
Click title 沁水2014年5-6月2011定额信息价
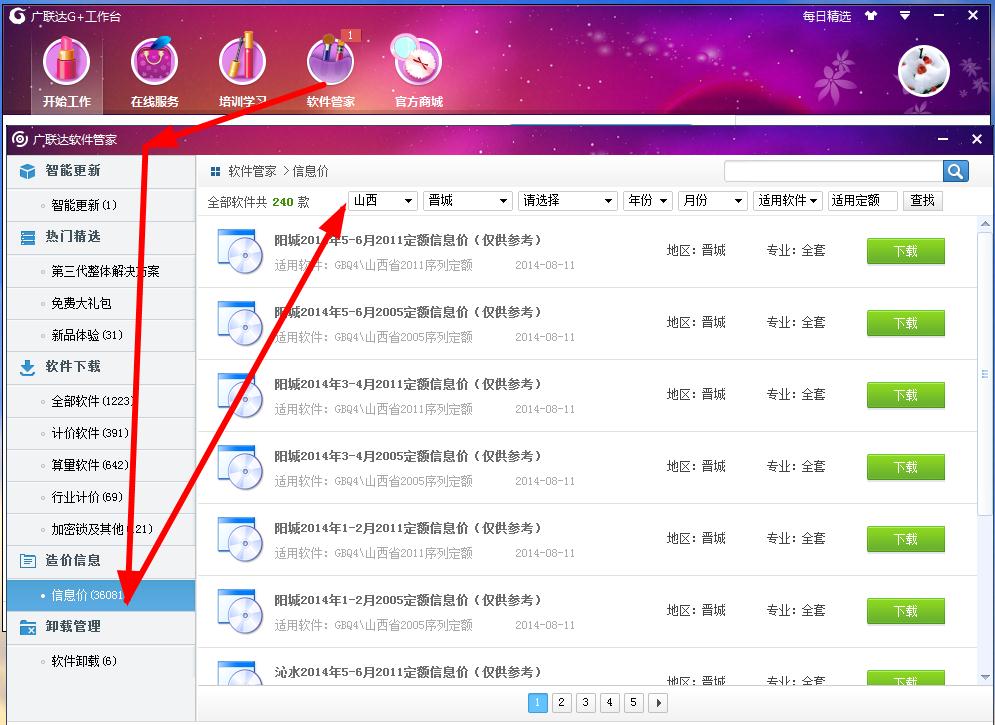coord(407,672)
